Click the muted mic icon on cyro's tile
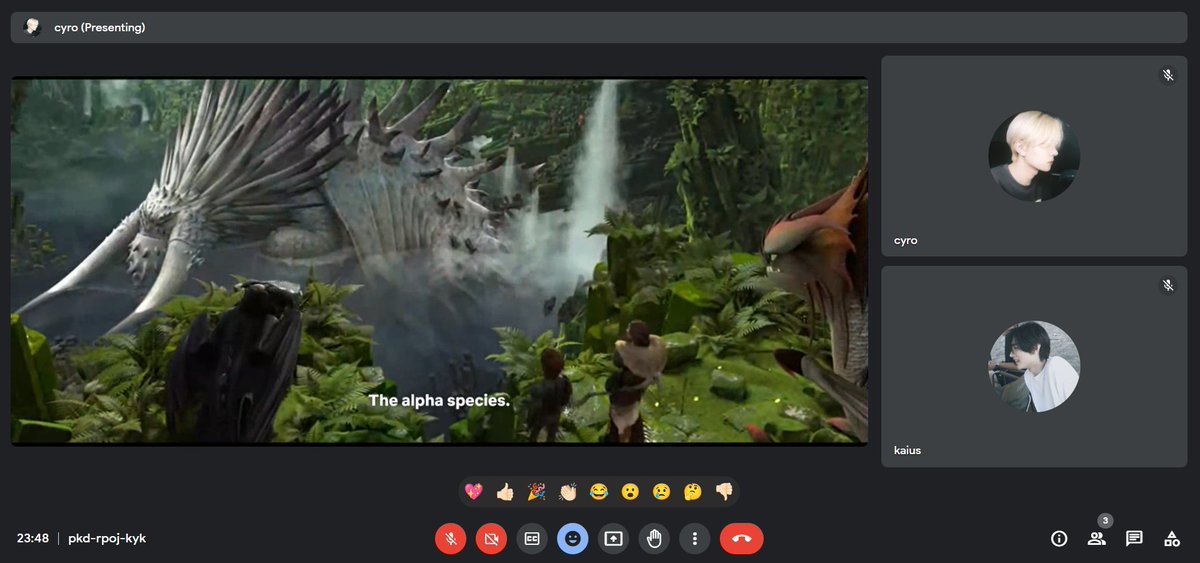 coord(1168,75)
